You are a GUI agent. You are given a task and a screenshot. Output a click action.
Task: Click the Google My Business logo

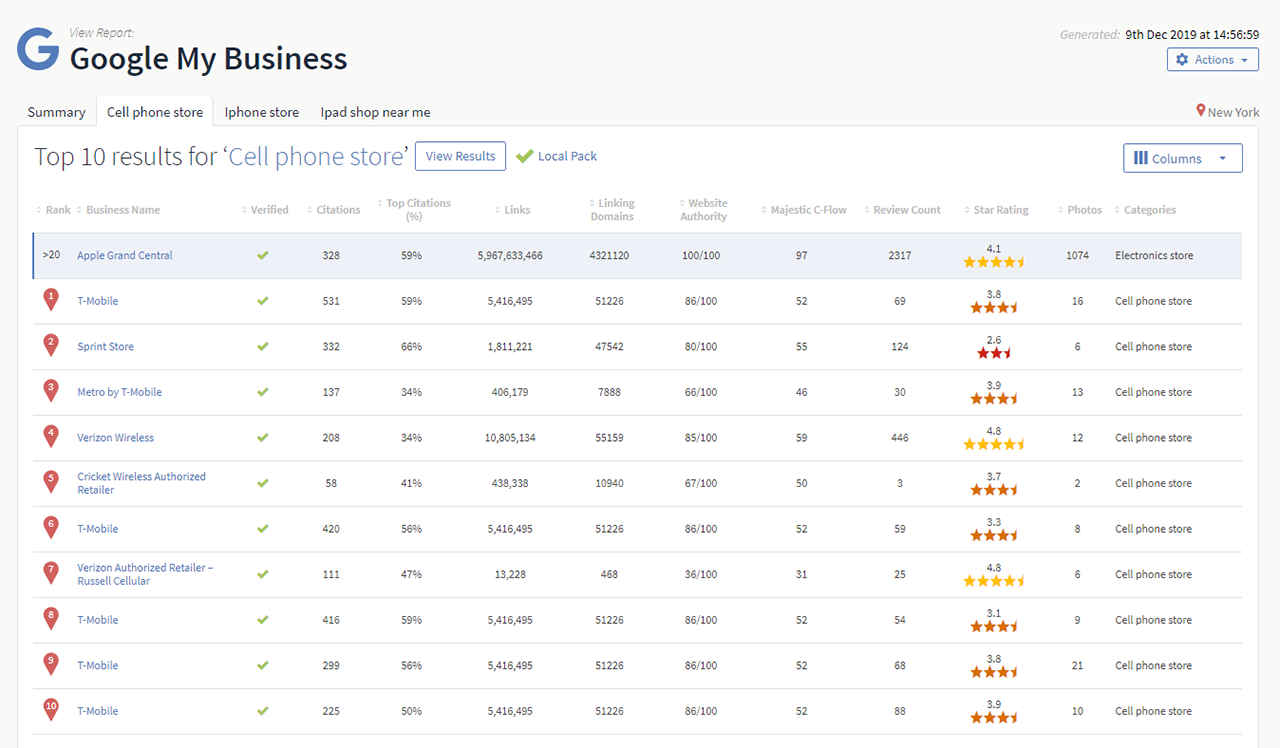[37, 49]
